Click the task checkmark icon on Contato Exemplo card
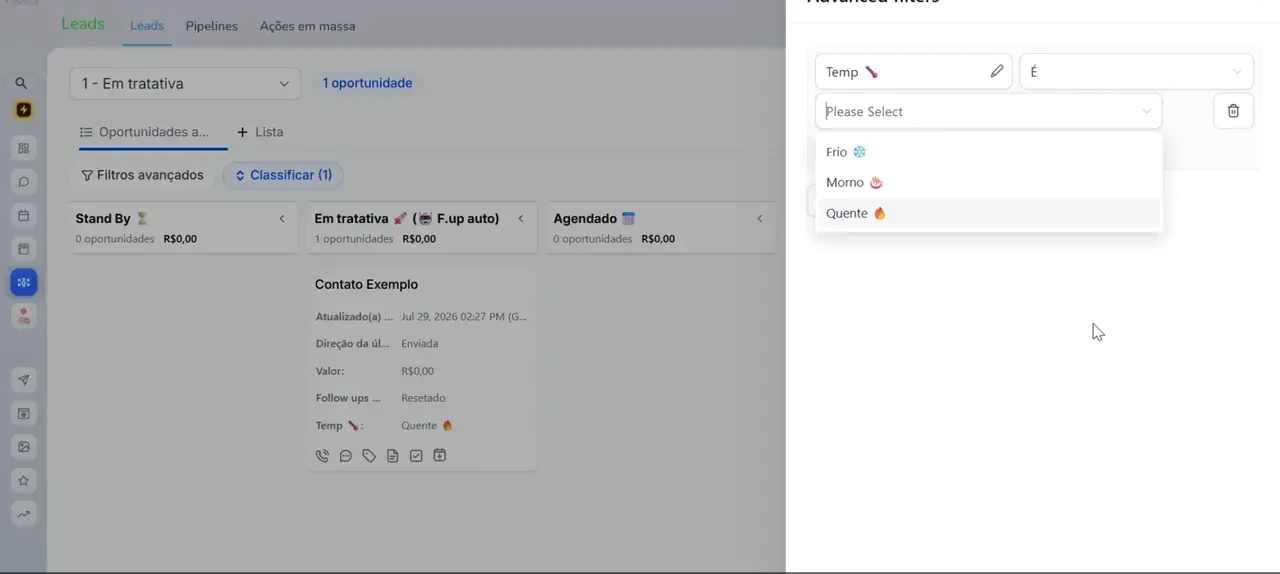 point(416,456)
